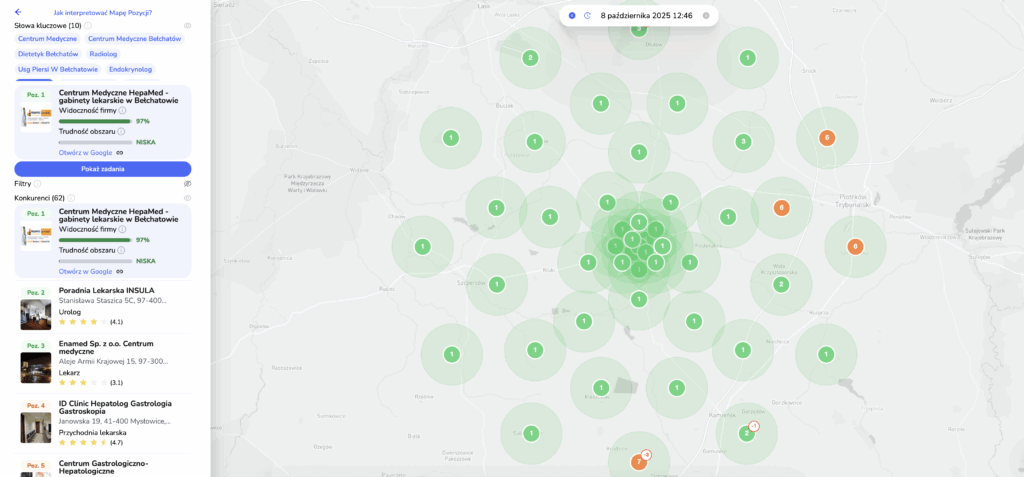Click NISKA difficulty bar in top card
The width and height of the screenshot is (1024, 477).
pyautogui.click(x=95, y=142)
